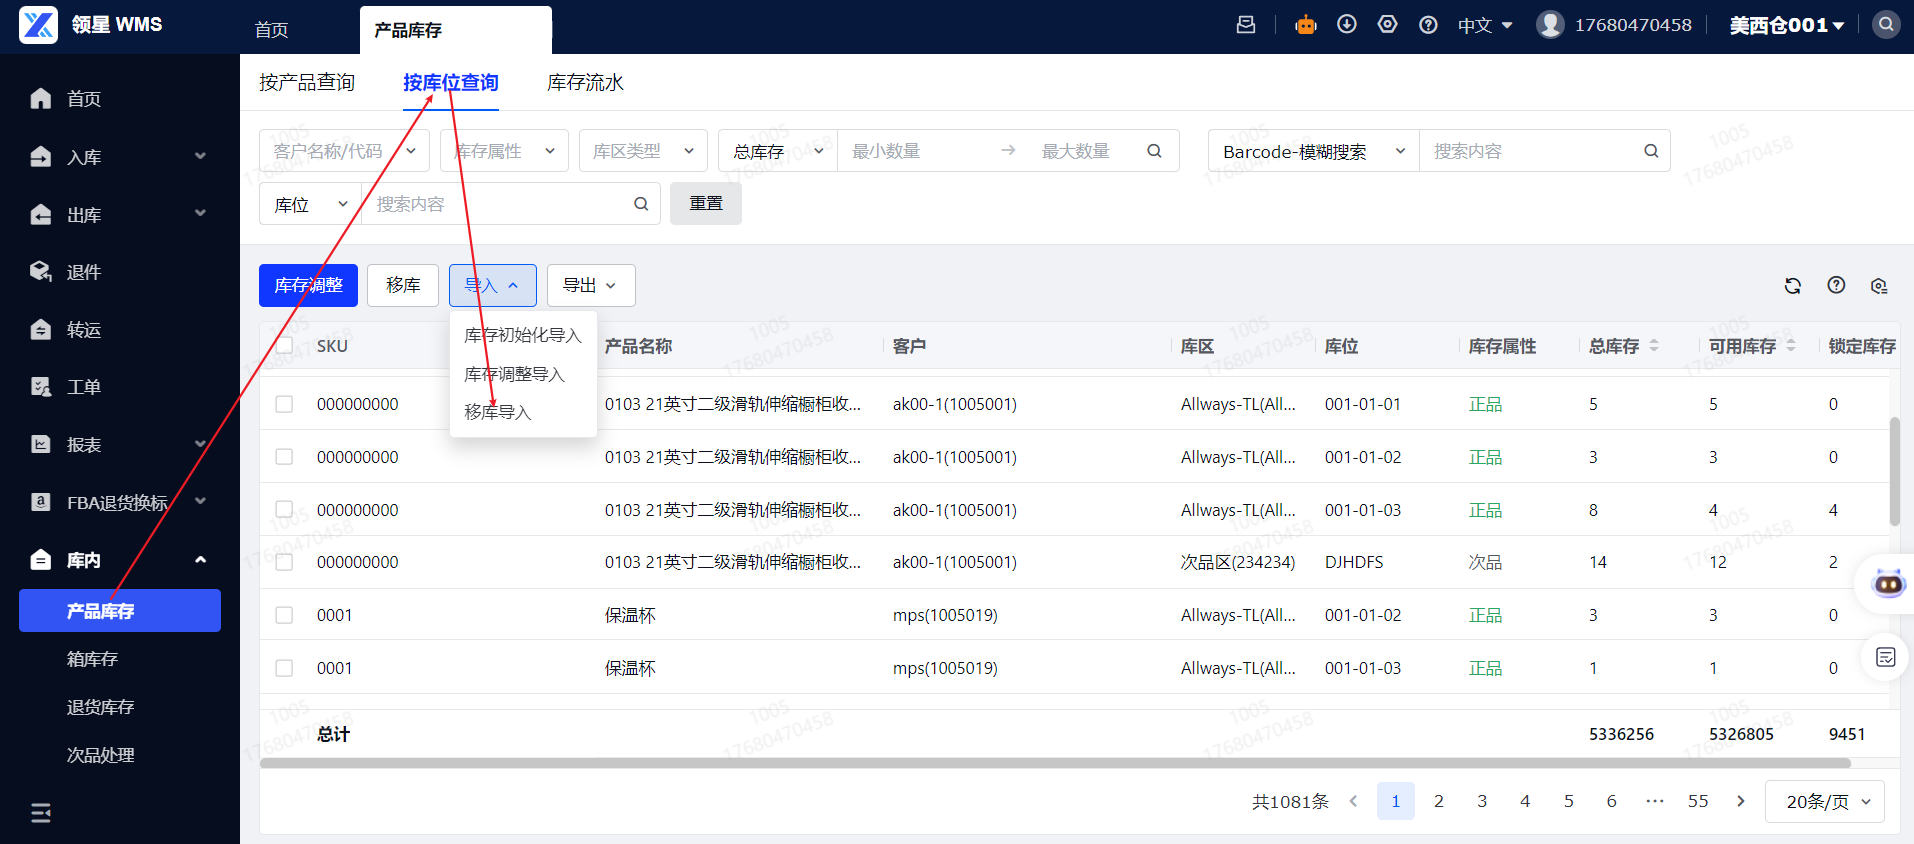
Task: Click the horizontal table scrollbar
Action: click(1055, 763)
